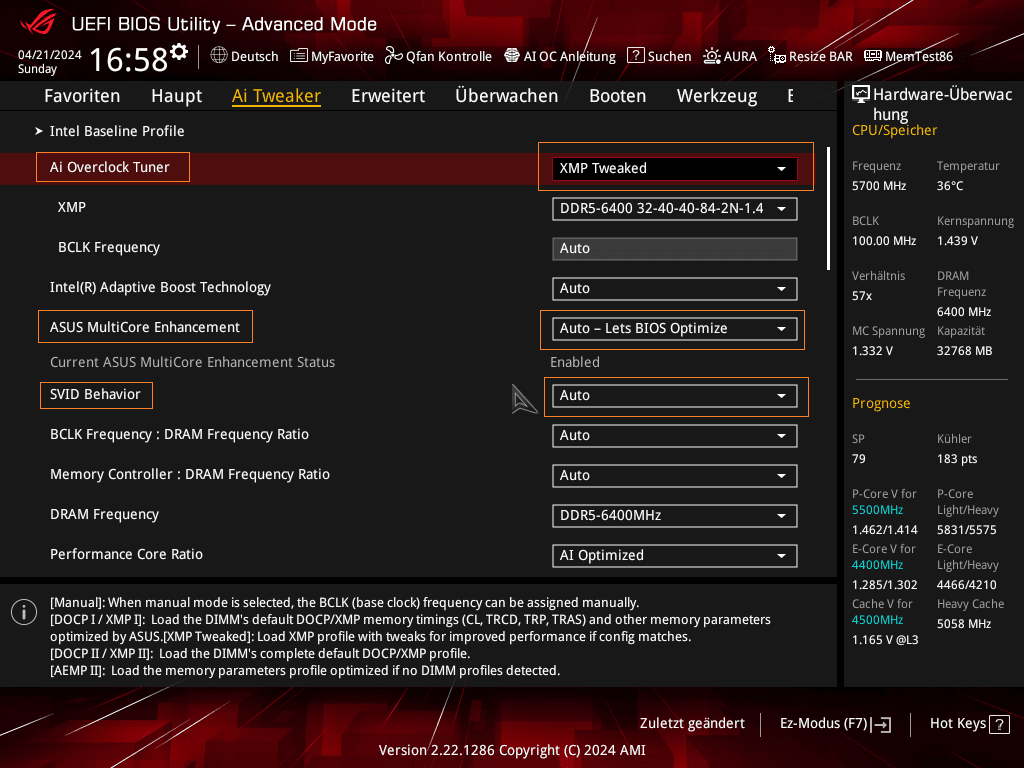Viewport: 1024px width, 768px height.
Task: Click the BCLK Frequency Auto field
Action: [675, 249]
